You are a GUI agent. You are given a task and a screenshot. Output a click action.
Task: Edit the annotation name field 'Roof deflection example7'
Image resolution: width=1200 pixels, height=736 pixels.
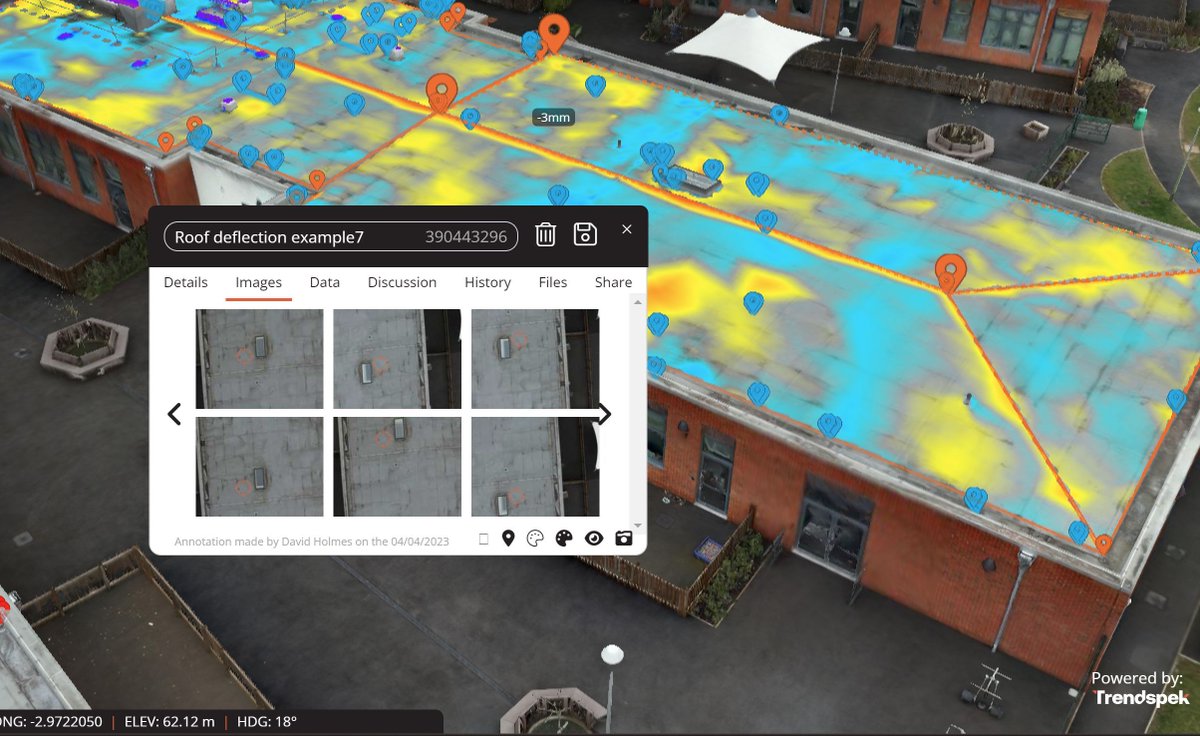tap(341, 237)
